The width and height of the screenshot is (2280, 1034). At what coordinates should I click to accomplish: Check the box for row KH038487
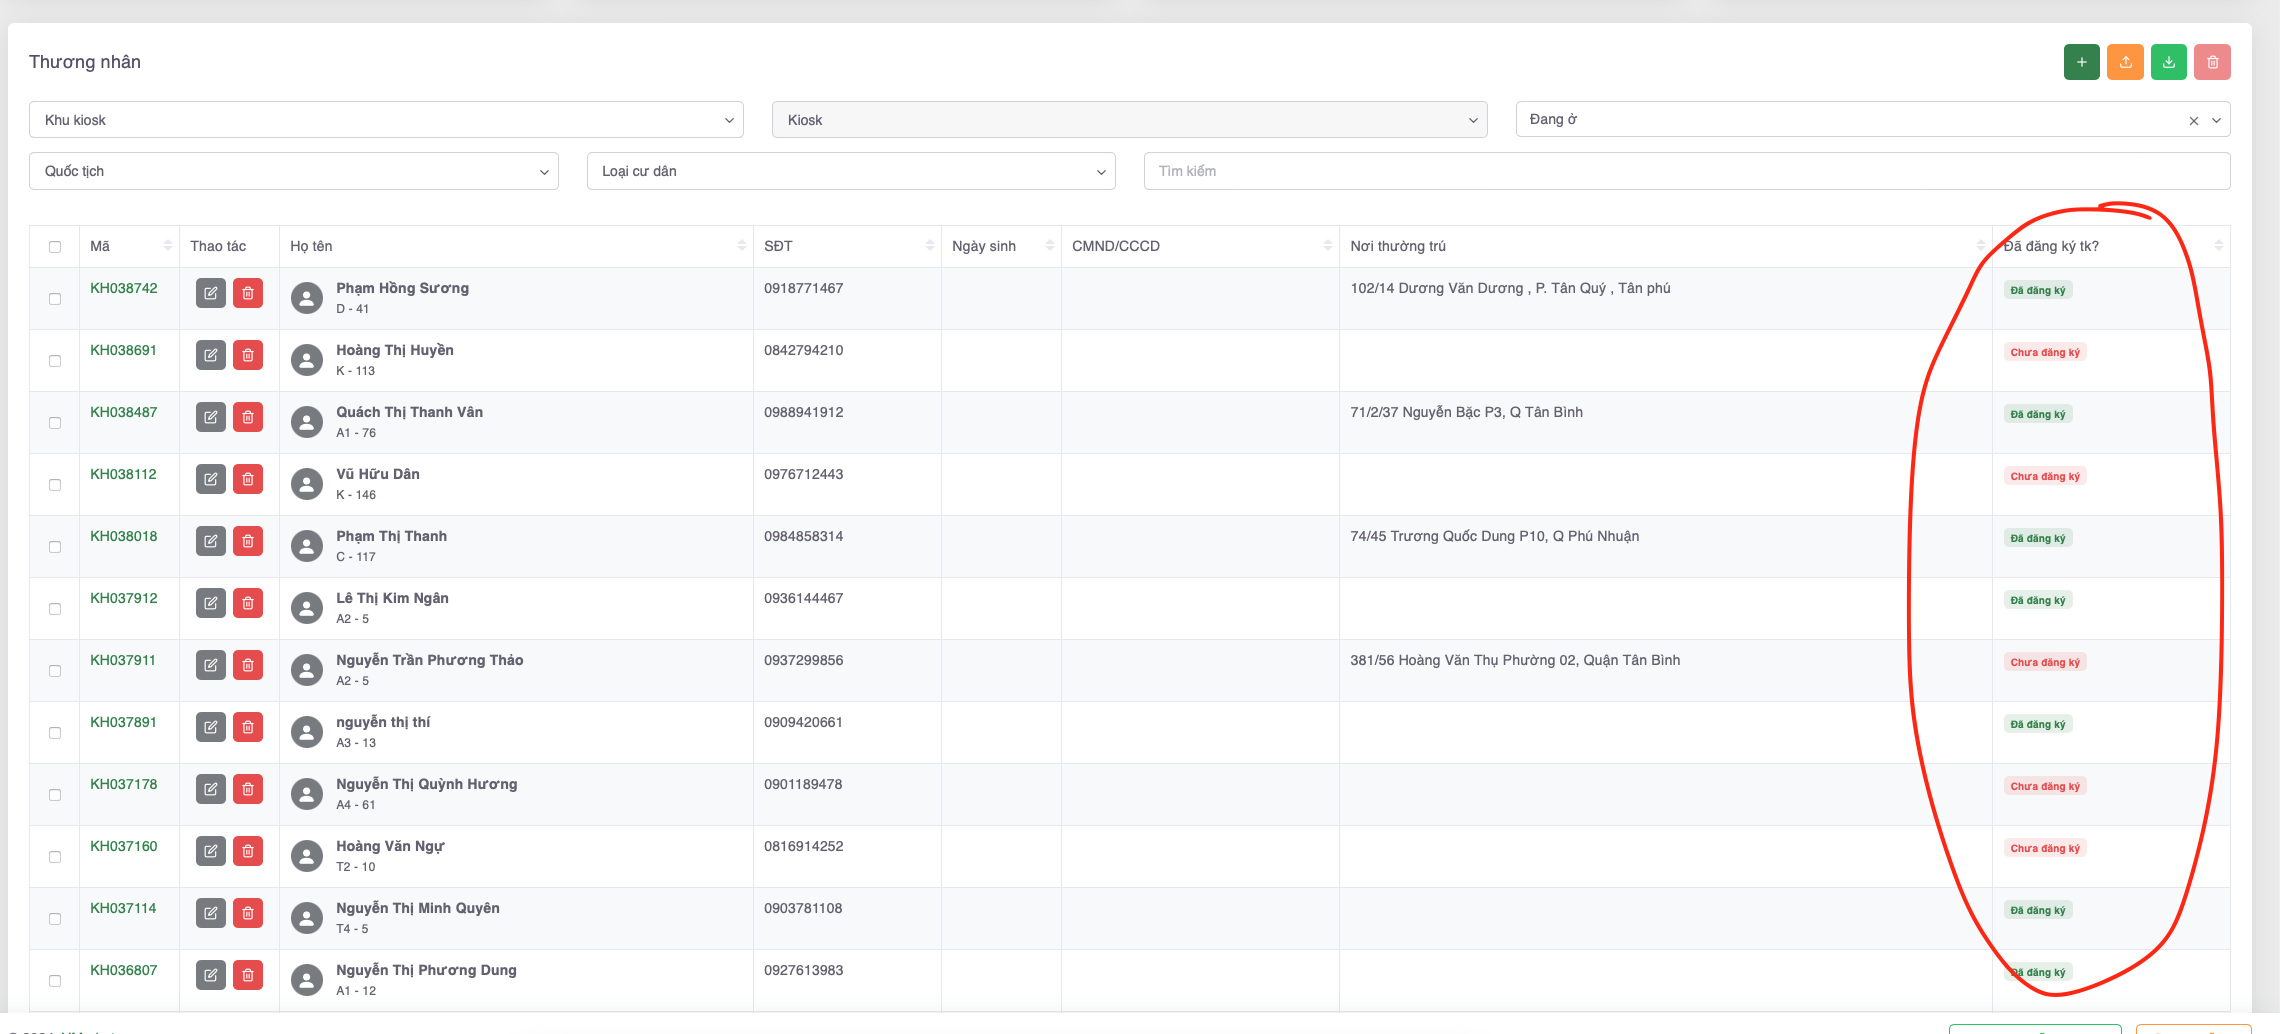tap(55, 423)
